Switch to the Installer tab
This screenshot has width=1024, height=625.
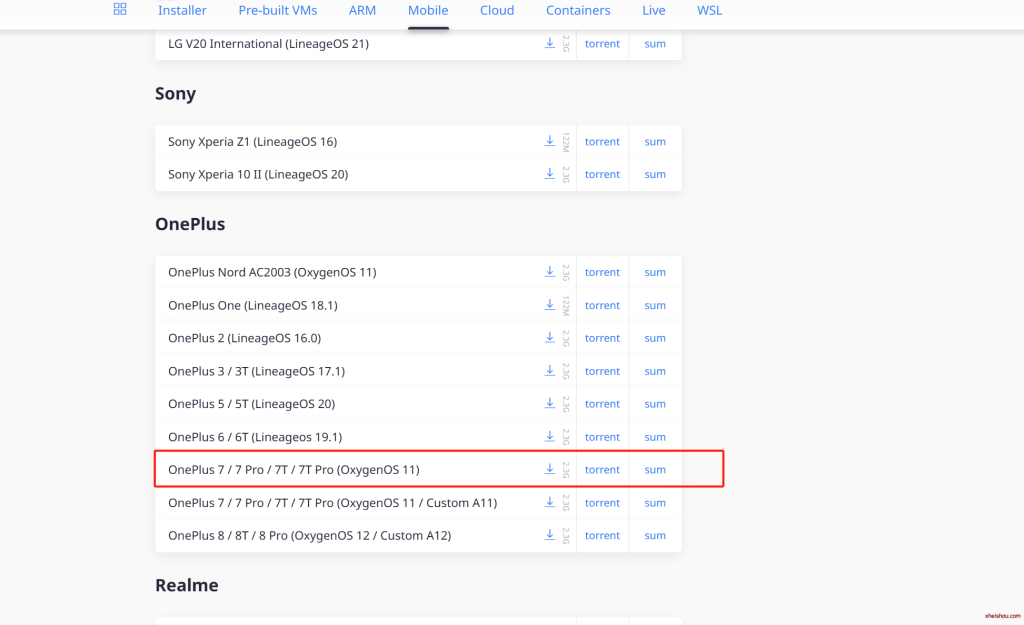click(182, 10)
